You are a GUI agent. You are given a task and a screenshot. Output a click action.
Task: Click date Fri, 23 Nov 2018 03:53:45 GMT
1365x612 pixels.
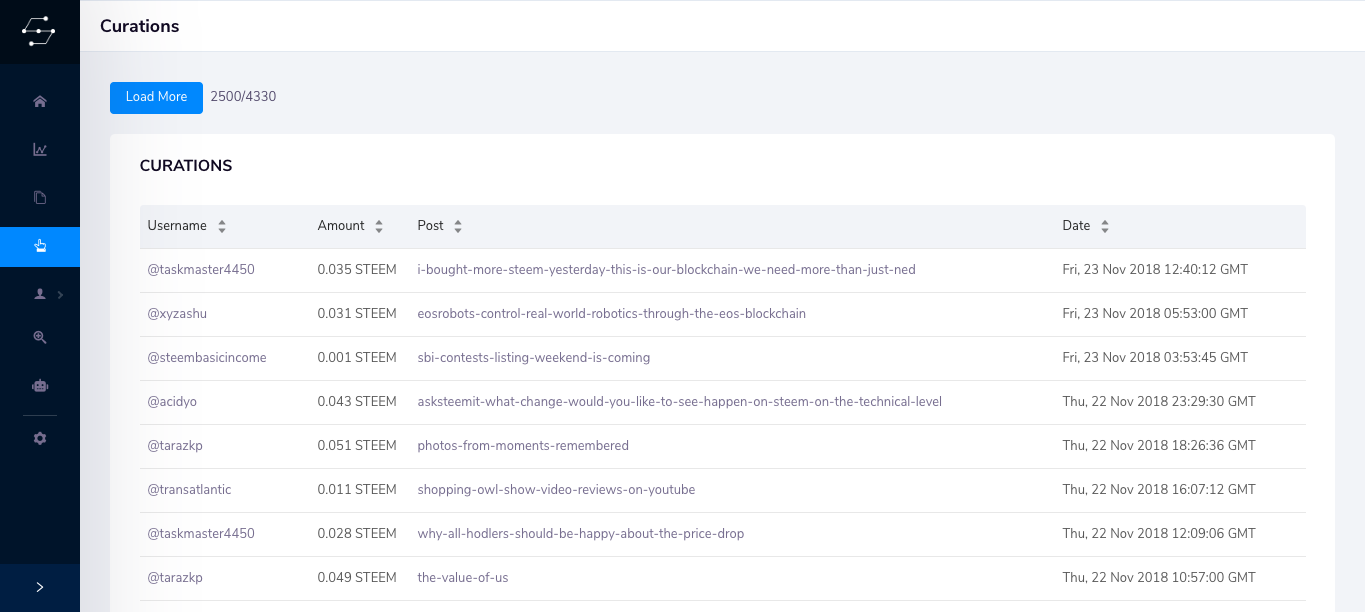coord(1155,358)
